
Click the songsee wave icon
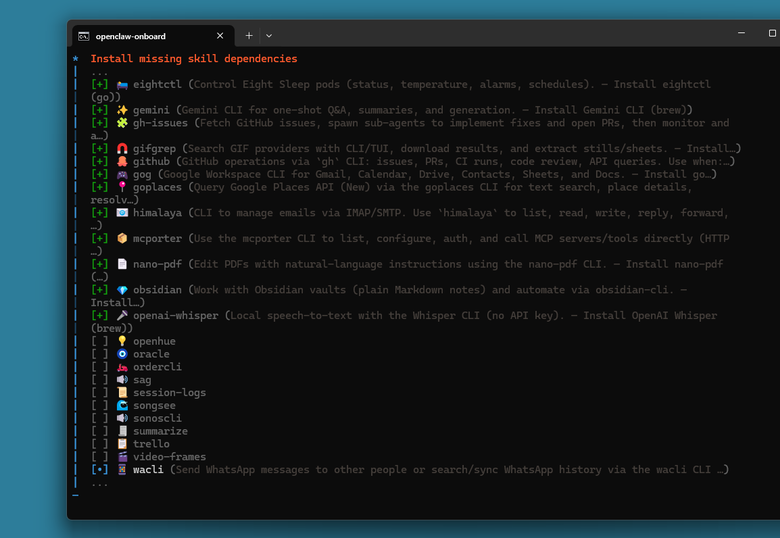pos(122,406)
